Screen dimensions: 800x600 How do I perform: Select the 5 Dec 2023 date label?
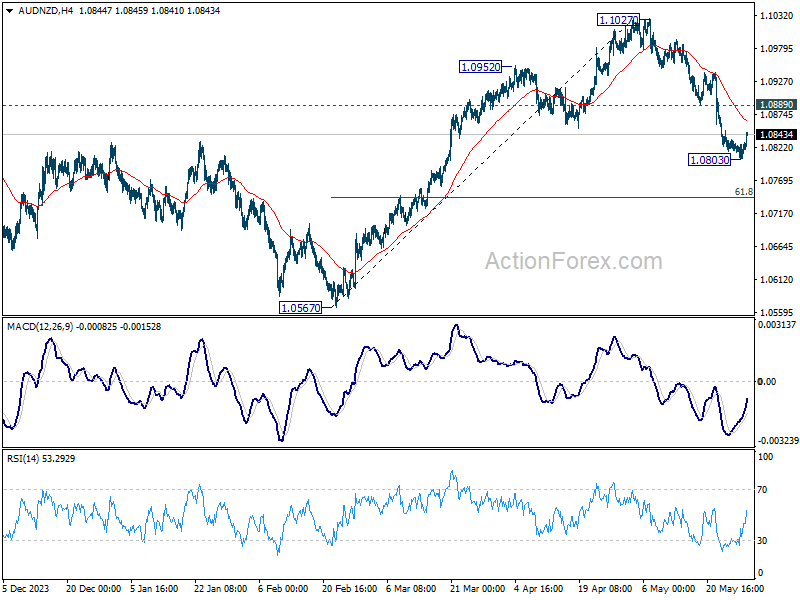tap(26, 588)
